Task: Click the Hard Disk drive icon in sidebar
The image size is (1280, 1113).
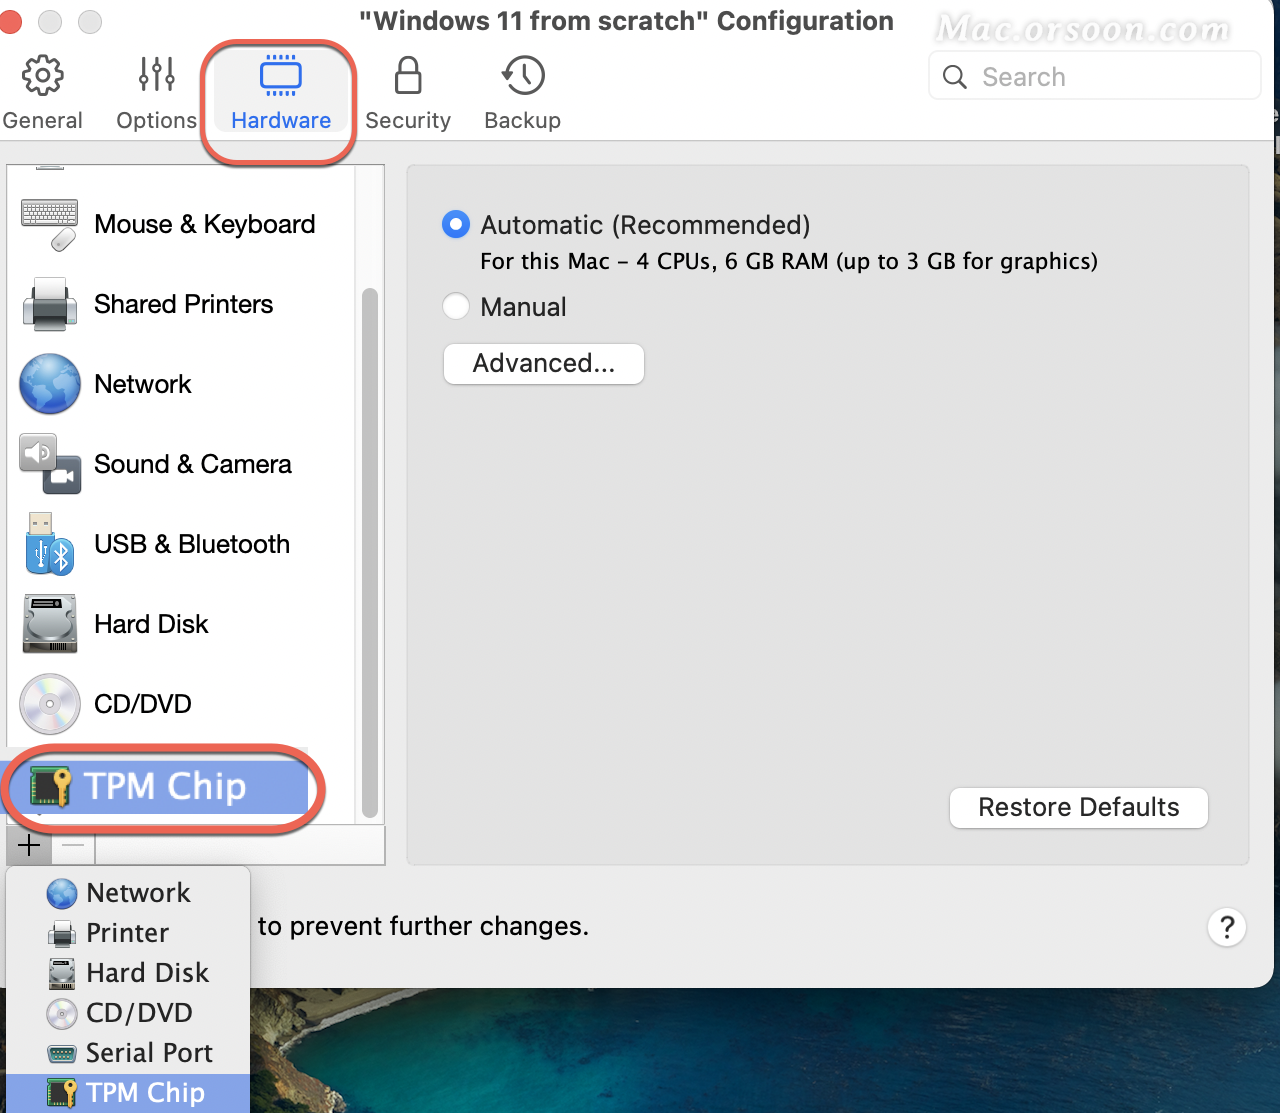Action: click(x=50, y=624)
